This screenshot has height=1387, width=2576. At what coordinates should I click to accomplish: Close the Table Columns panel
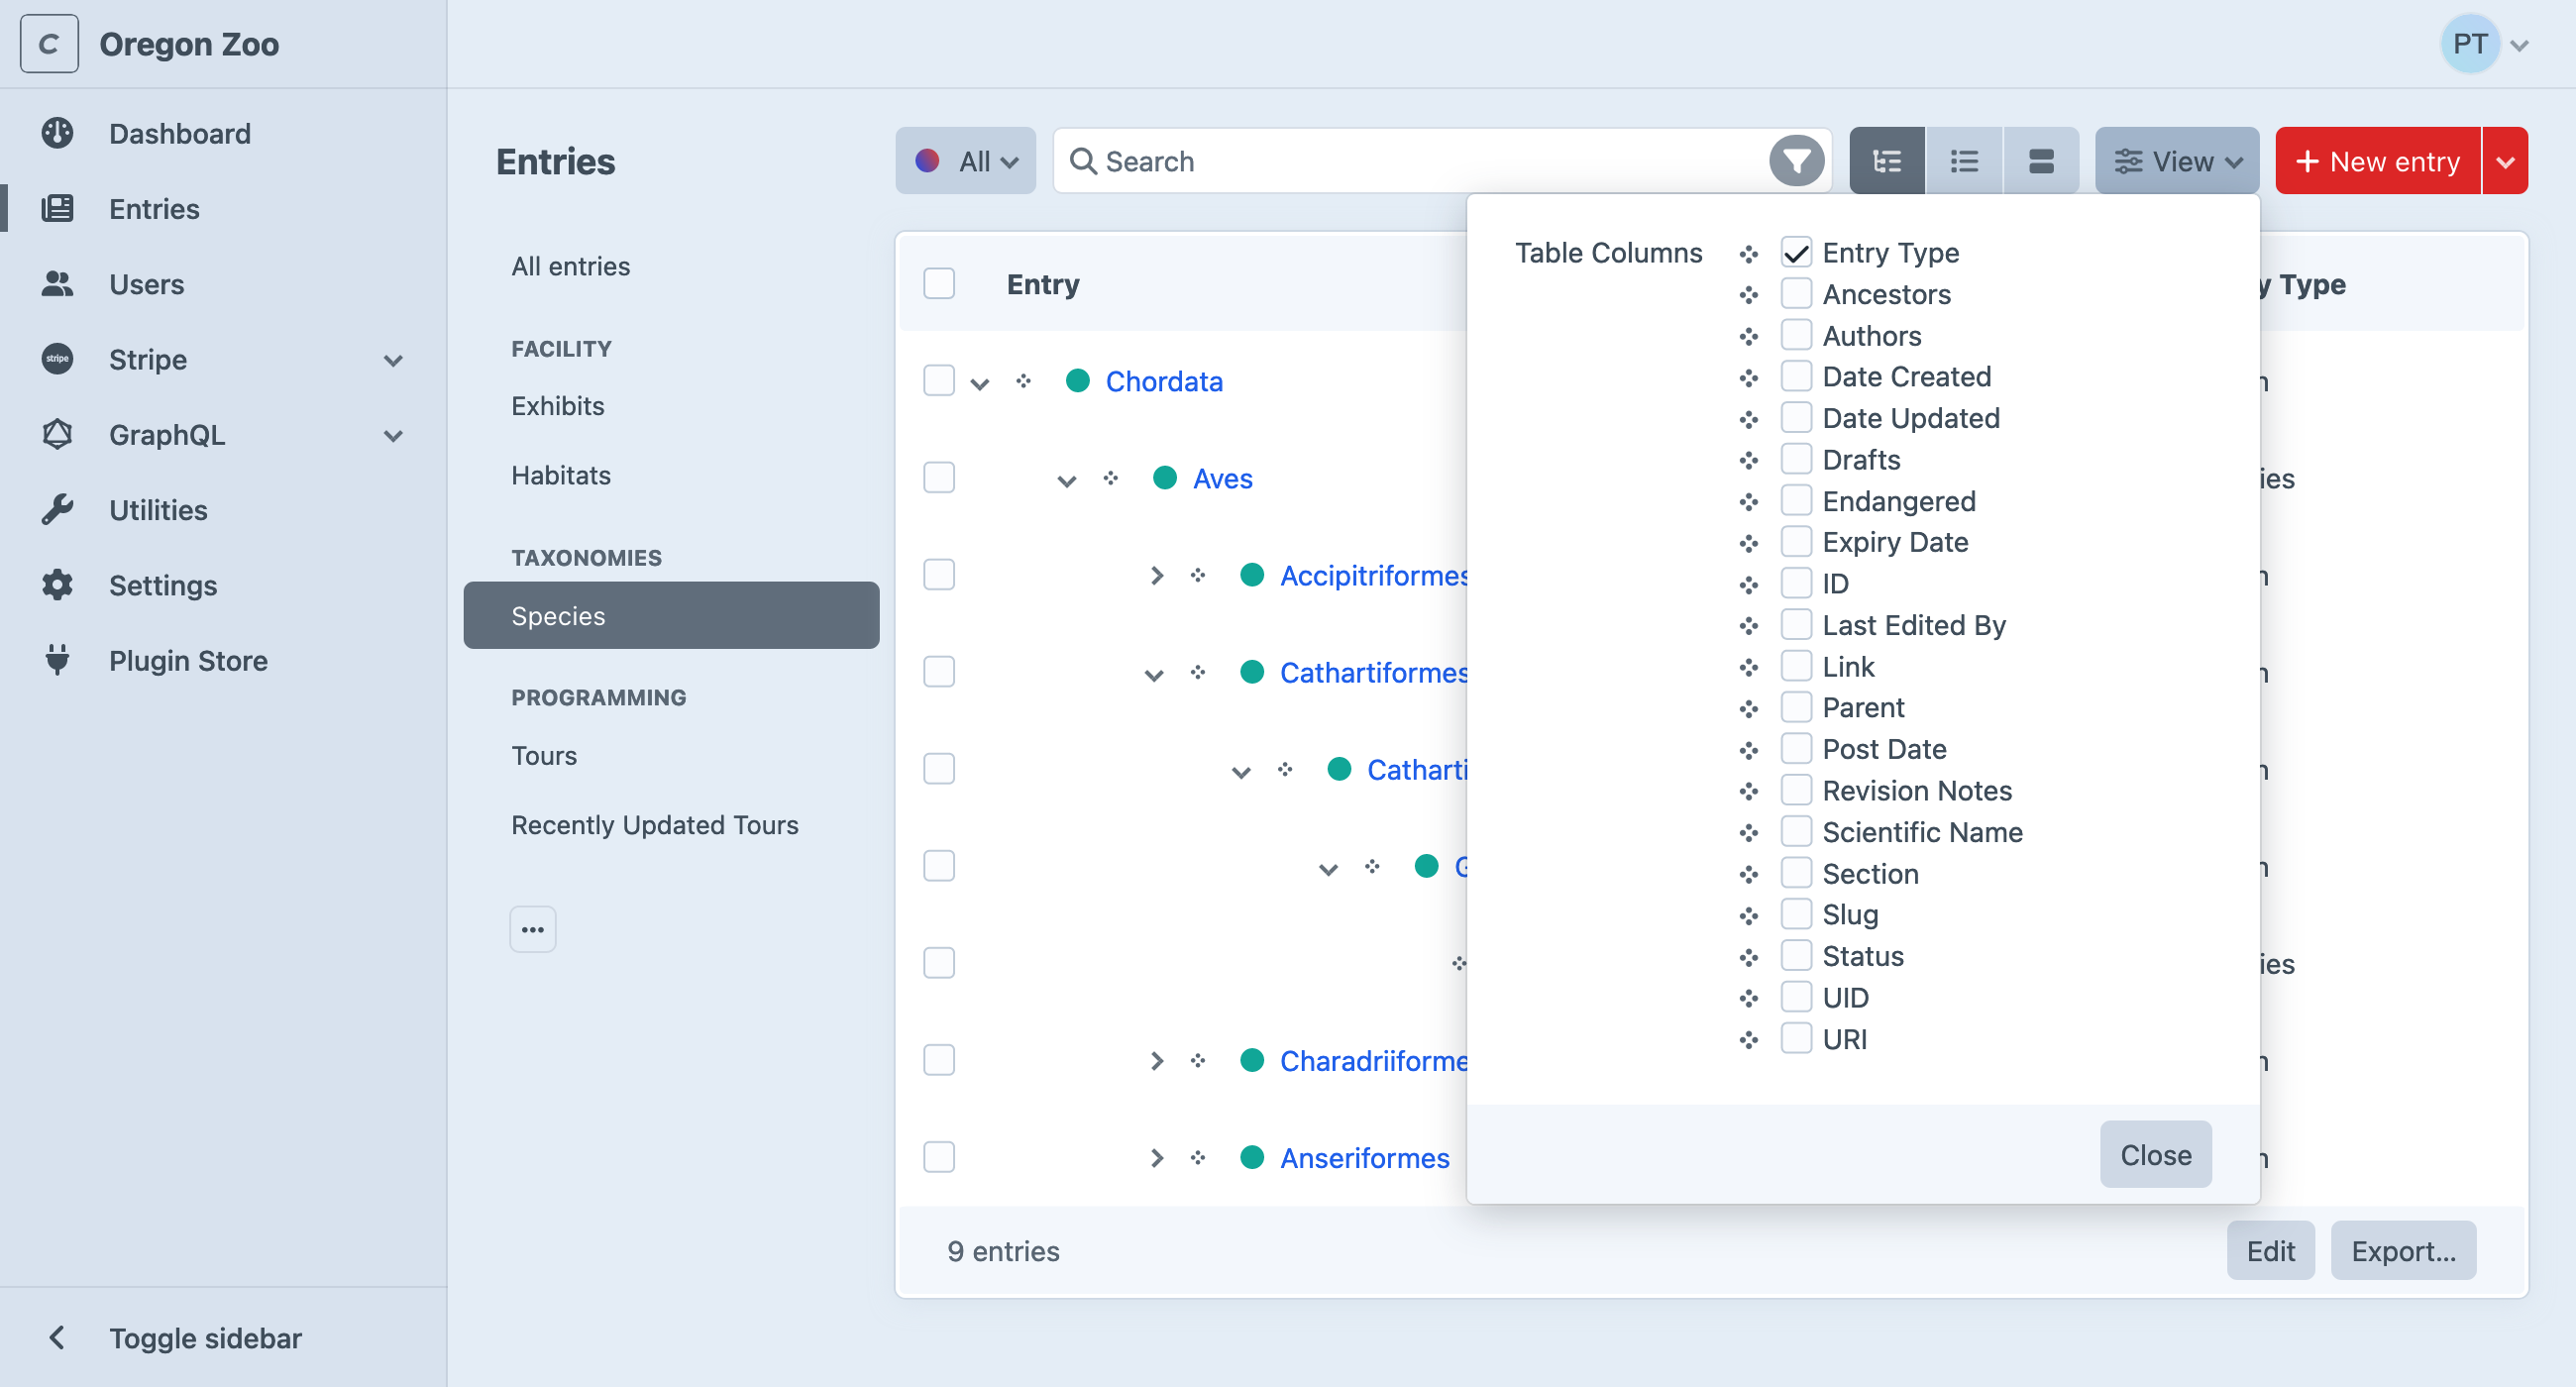click(x=2155, y=1154)
